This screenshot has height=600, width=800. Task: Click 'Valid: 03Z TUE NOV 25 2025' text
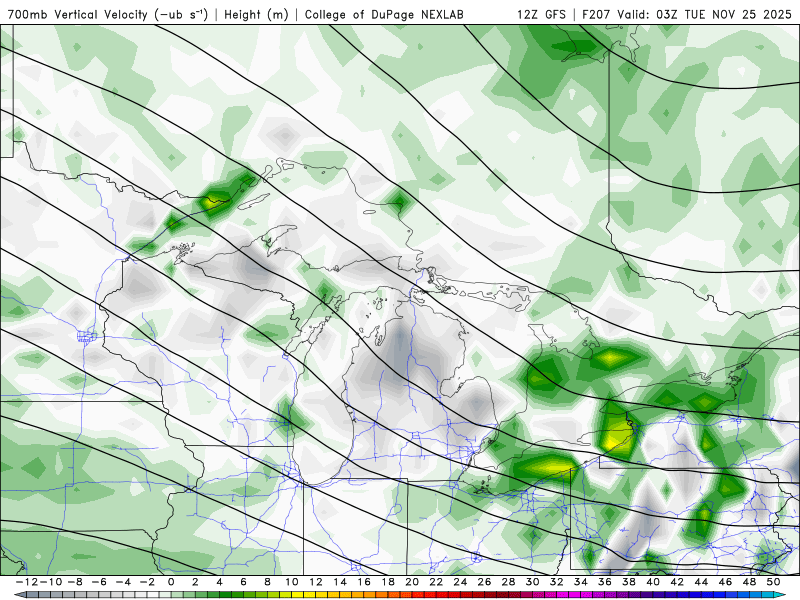coord(705,14)
